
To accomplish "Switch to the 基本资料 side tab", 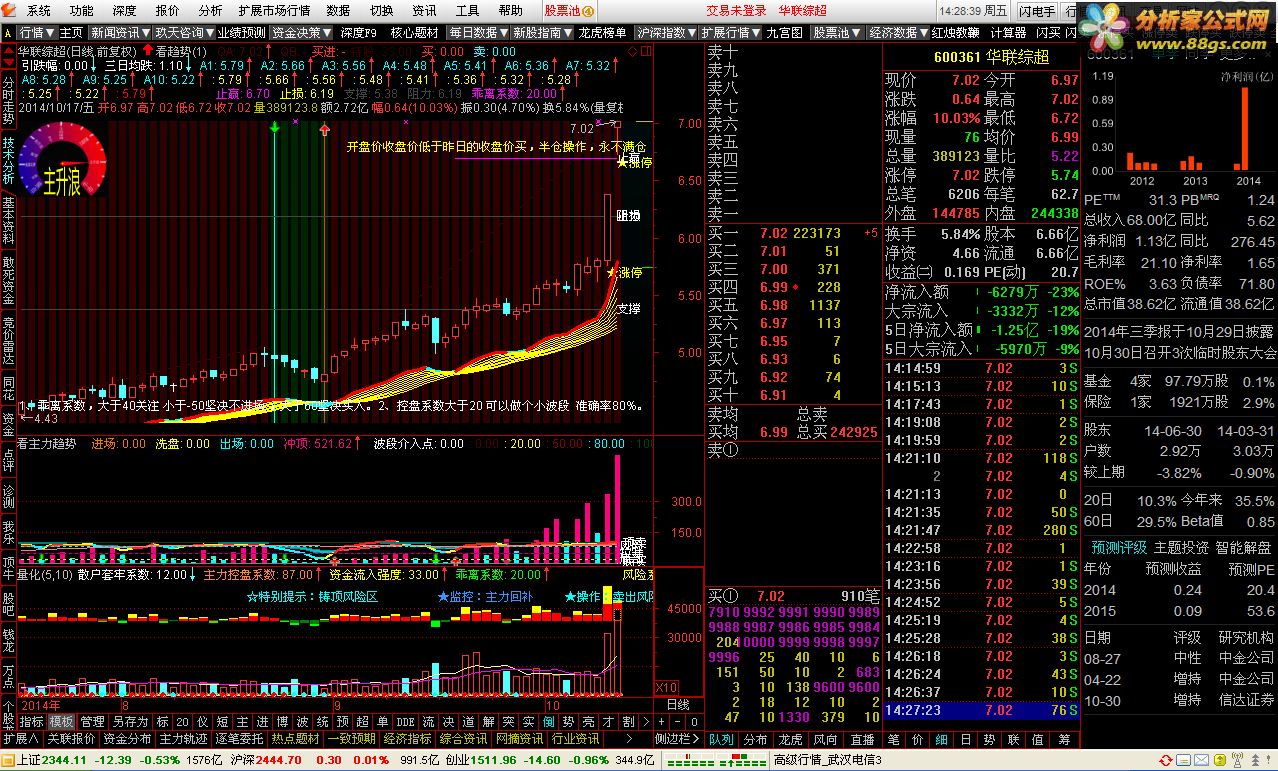I will point(8,220).
